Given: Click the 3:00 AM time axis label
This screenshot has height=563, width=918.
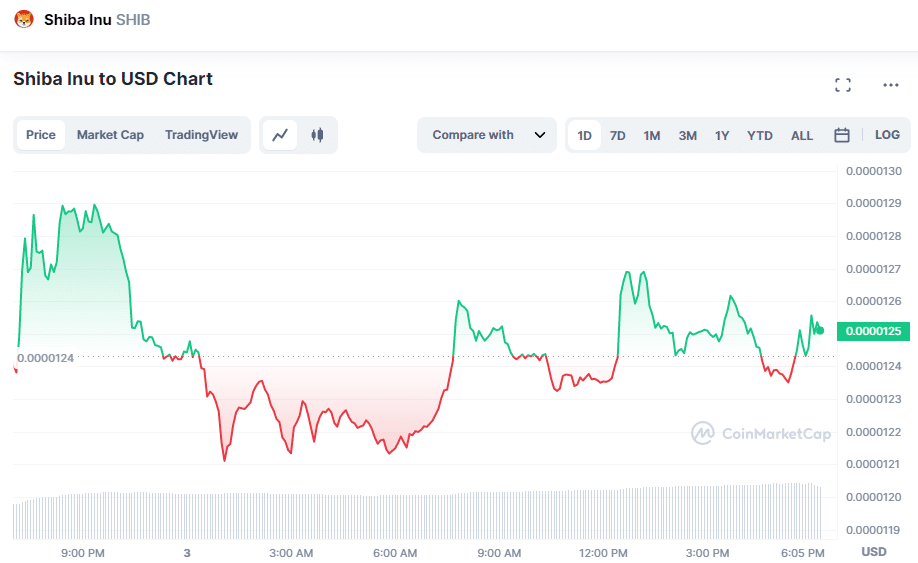Looking at the screenshot, I should click(291, 553).
